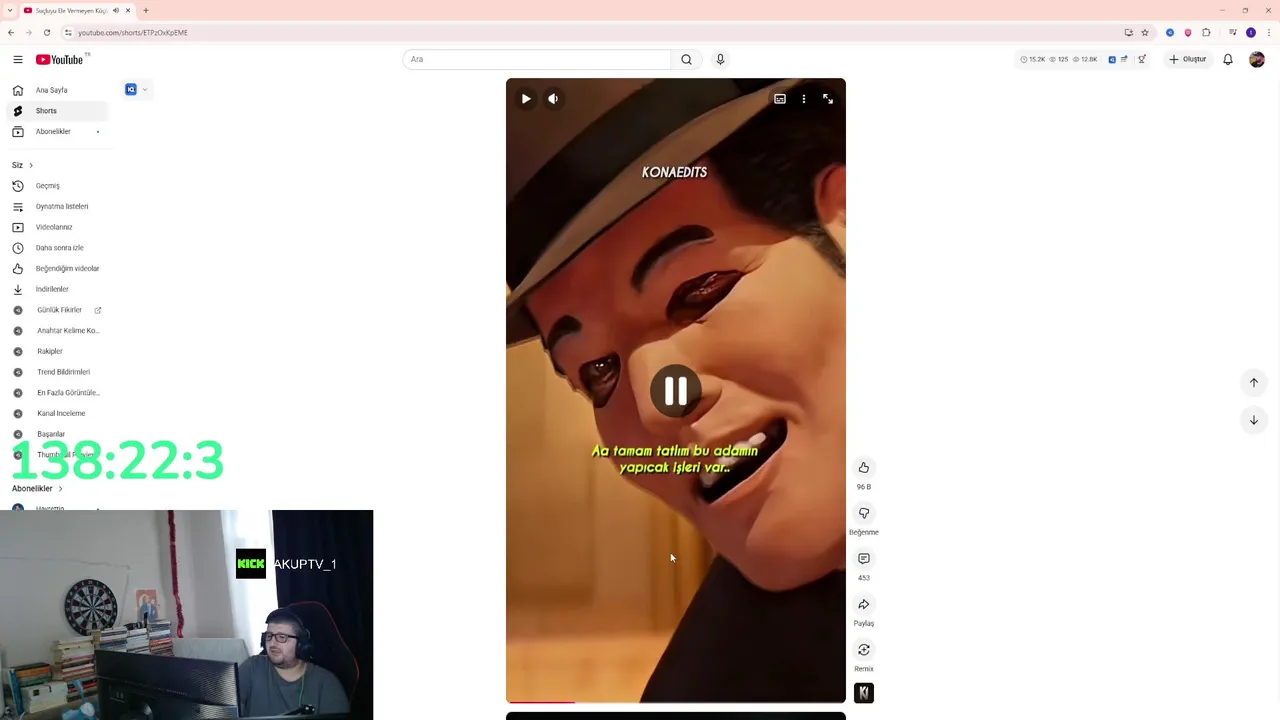
Task: Go to the YouTube logo home link
Action: point(60,59)
